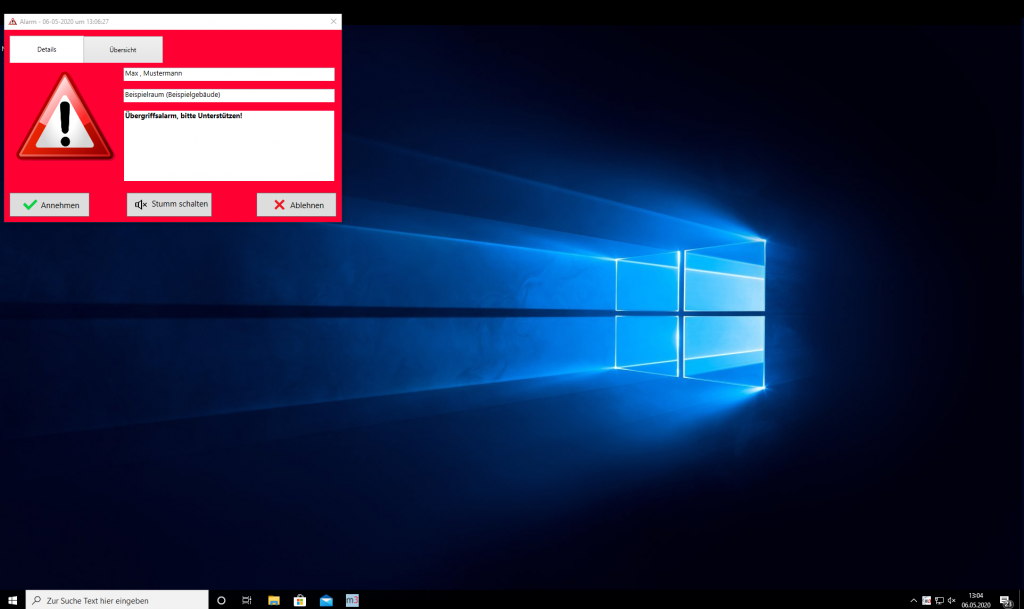This screenshot has width=1024, height=609.
Task: Click the alarm icon in dialog title bar
Action: click(x=12, y=22)
